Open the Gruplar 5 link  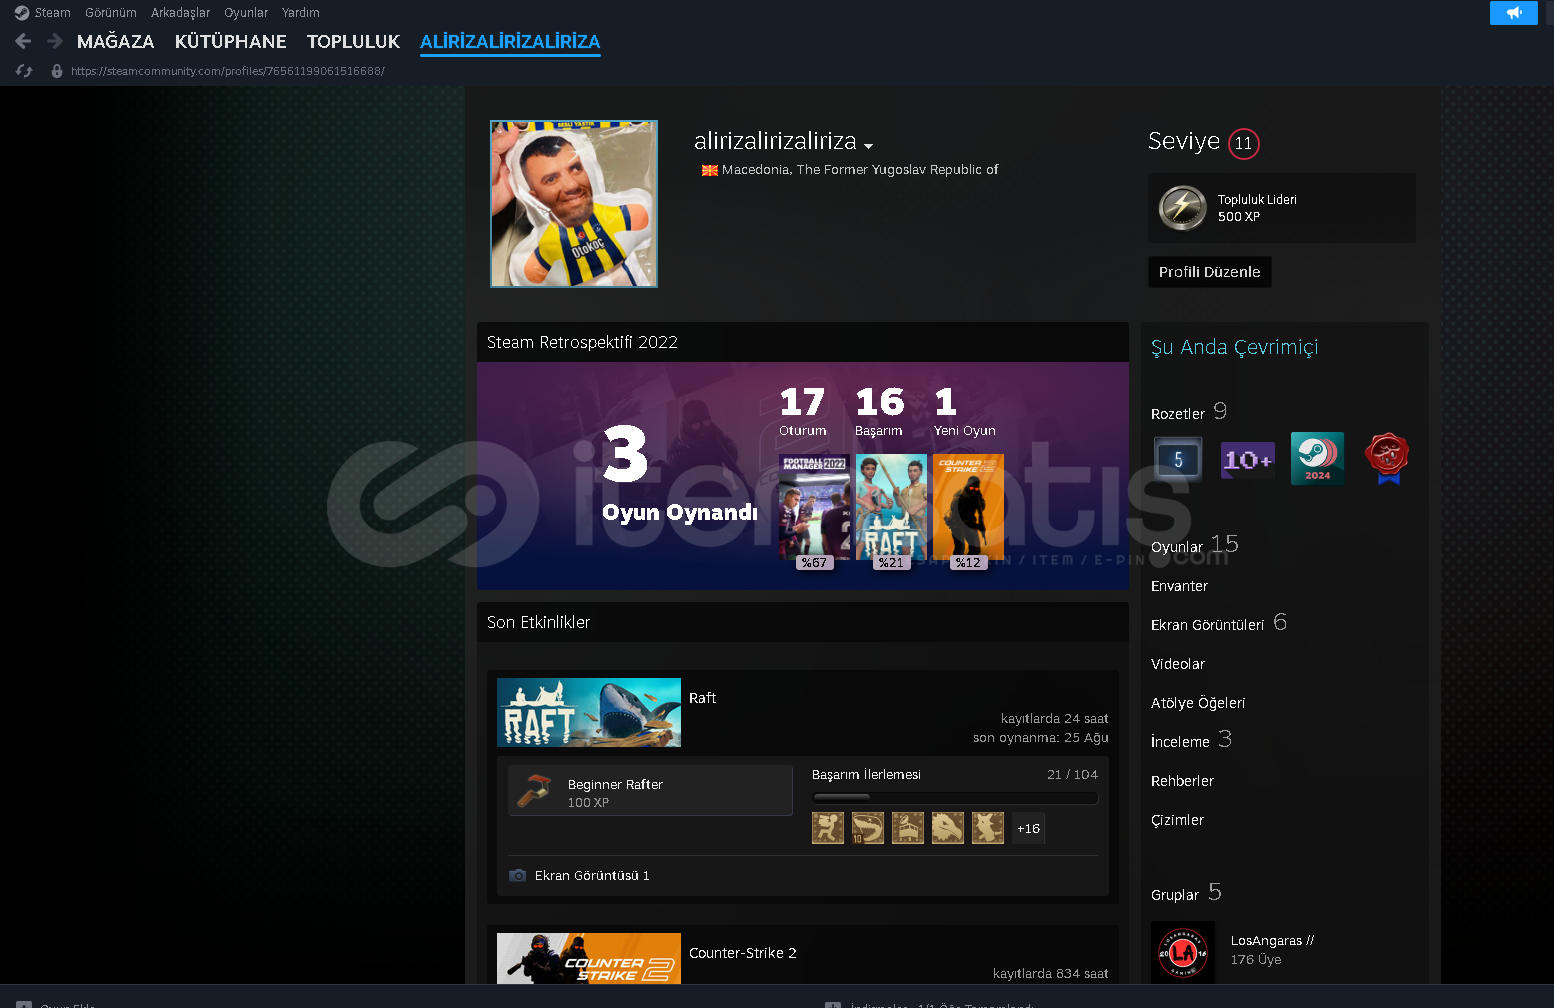click(1186, 893)
